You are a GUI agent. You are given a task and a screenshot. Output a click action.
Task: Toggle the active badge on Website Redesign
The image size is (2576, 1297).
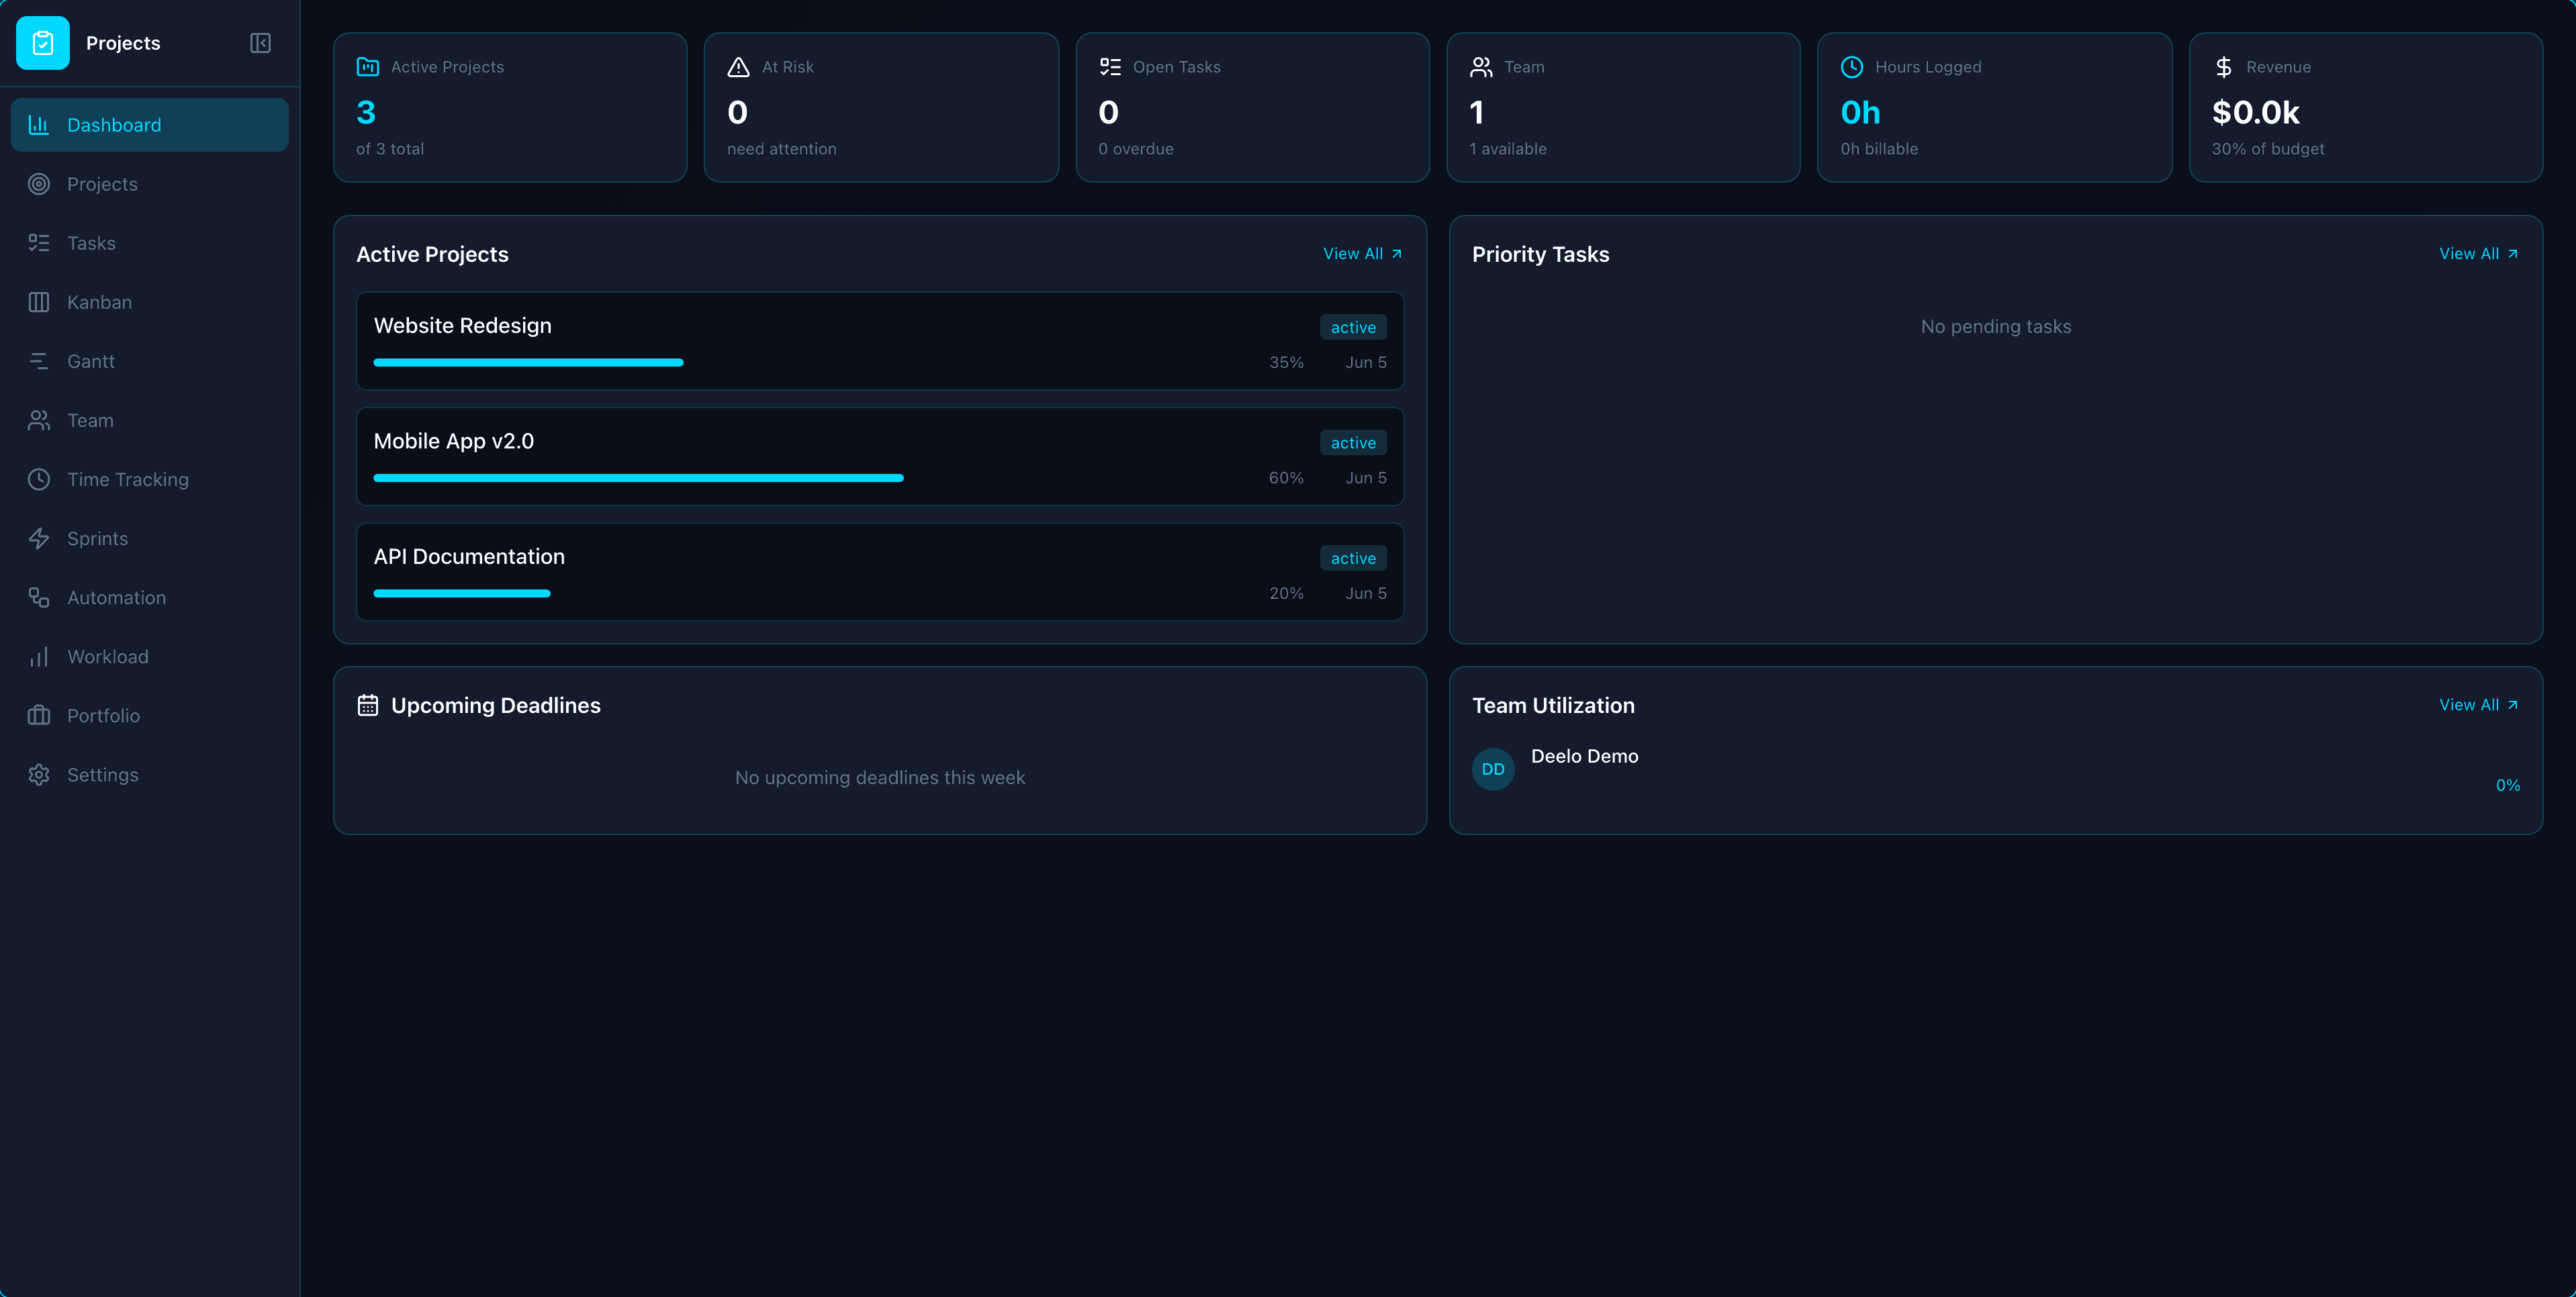tap(1352, 327)
